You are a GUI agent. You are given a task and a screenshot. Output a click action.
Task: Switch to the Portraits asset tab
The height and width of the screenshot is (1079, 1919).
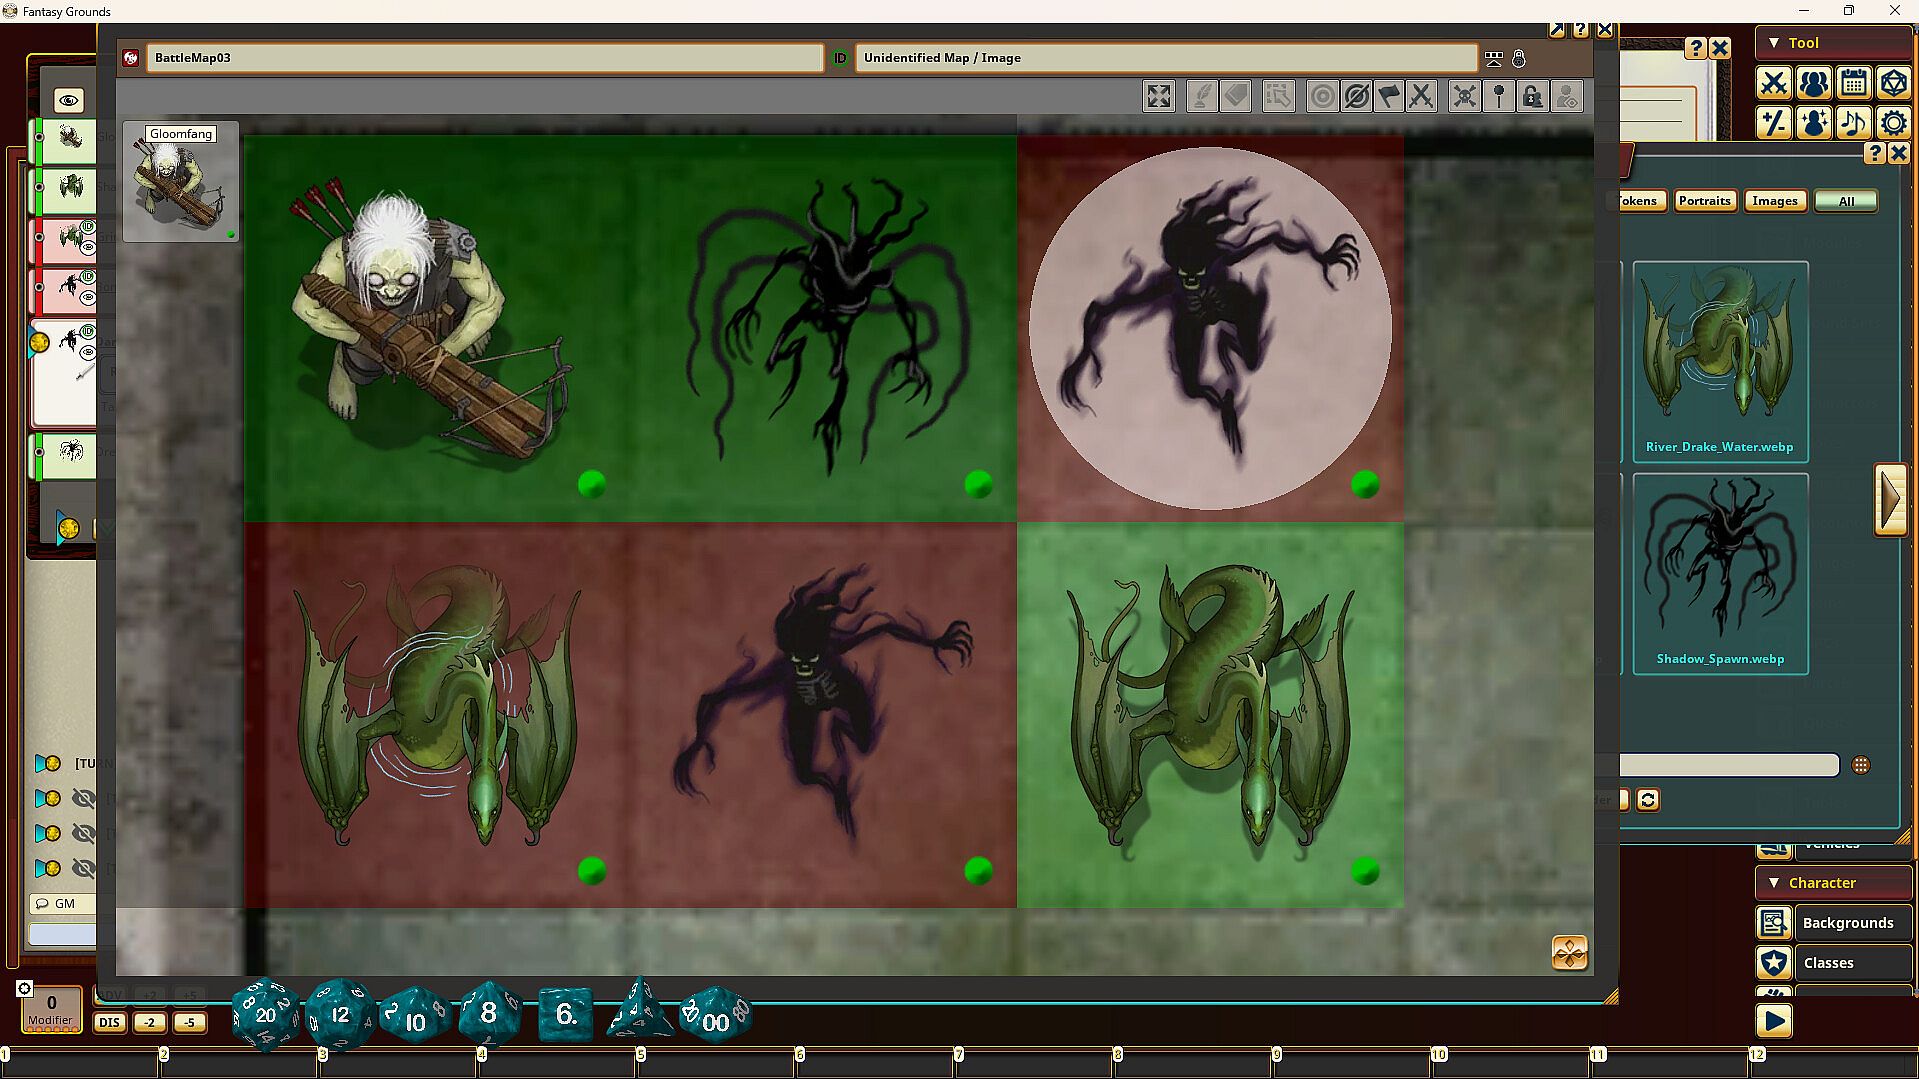pos(1704,201)
